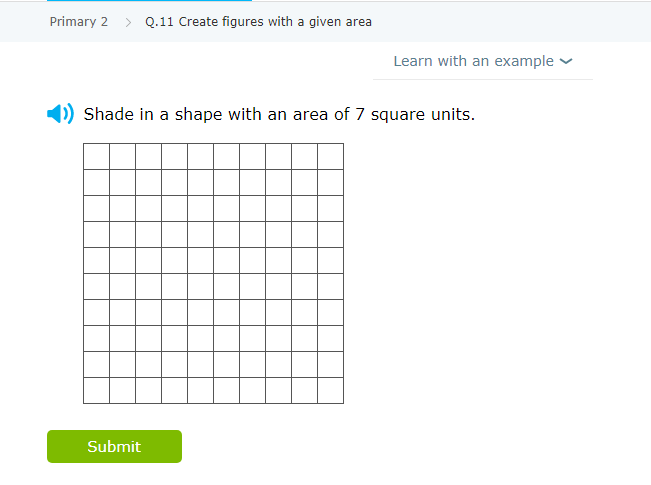The width and height of the screenshot is (651, 485).
Task: Shade the bottom-right grid square
Action: pyautogui.click(x=330, y=390)
